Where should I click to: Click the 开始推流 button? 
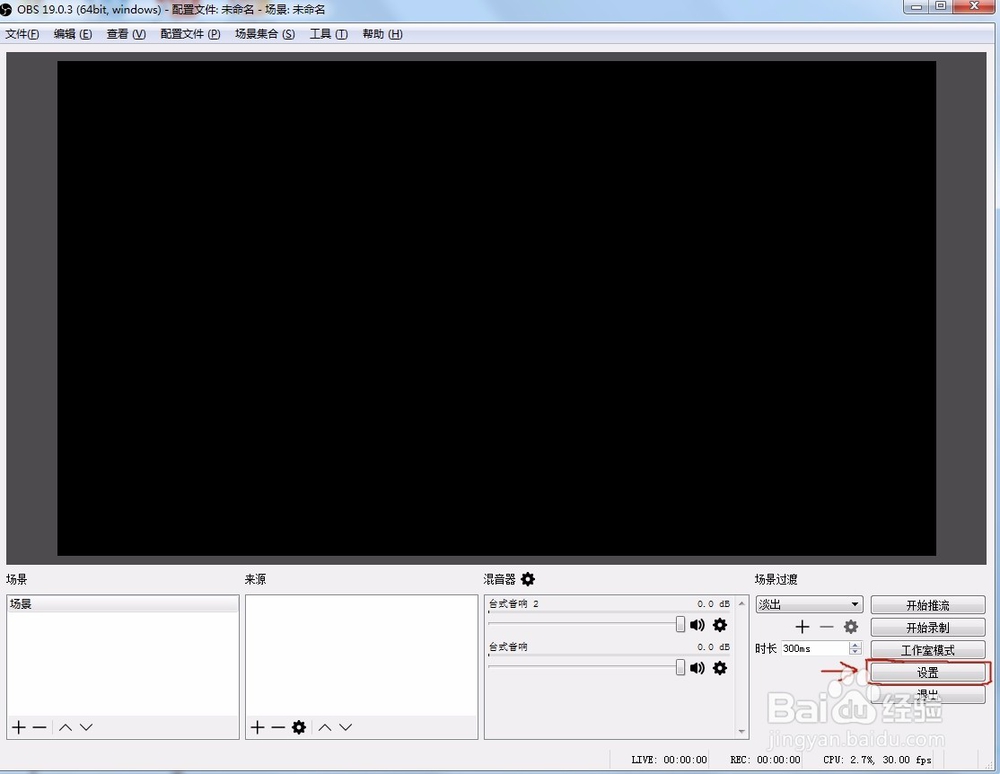pos(928,604)
